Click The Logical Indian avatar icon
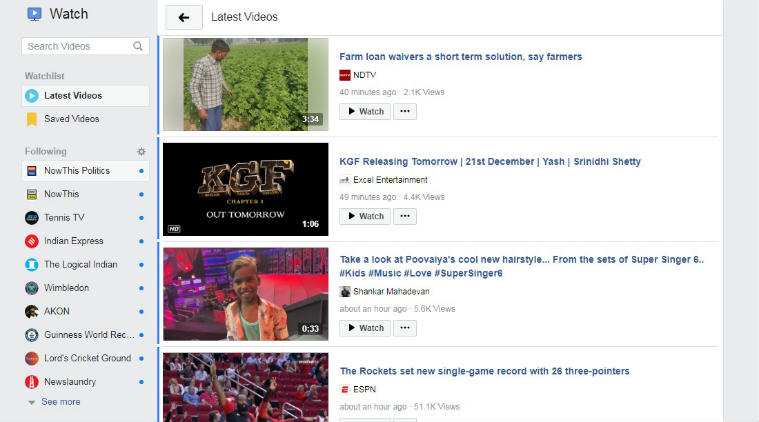This screenshot has width=759, height=422. [32, 265]
